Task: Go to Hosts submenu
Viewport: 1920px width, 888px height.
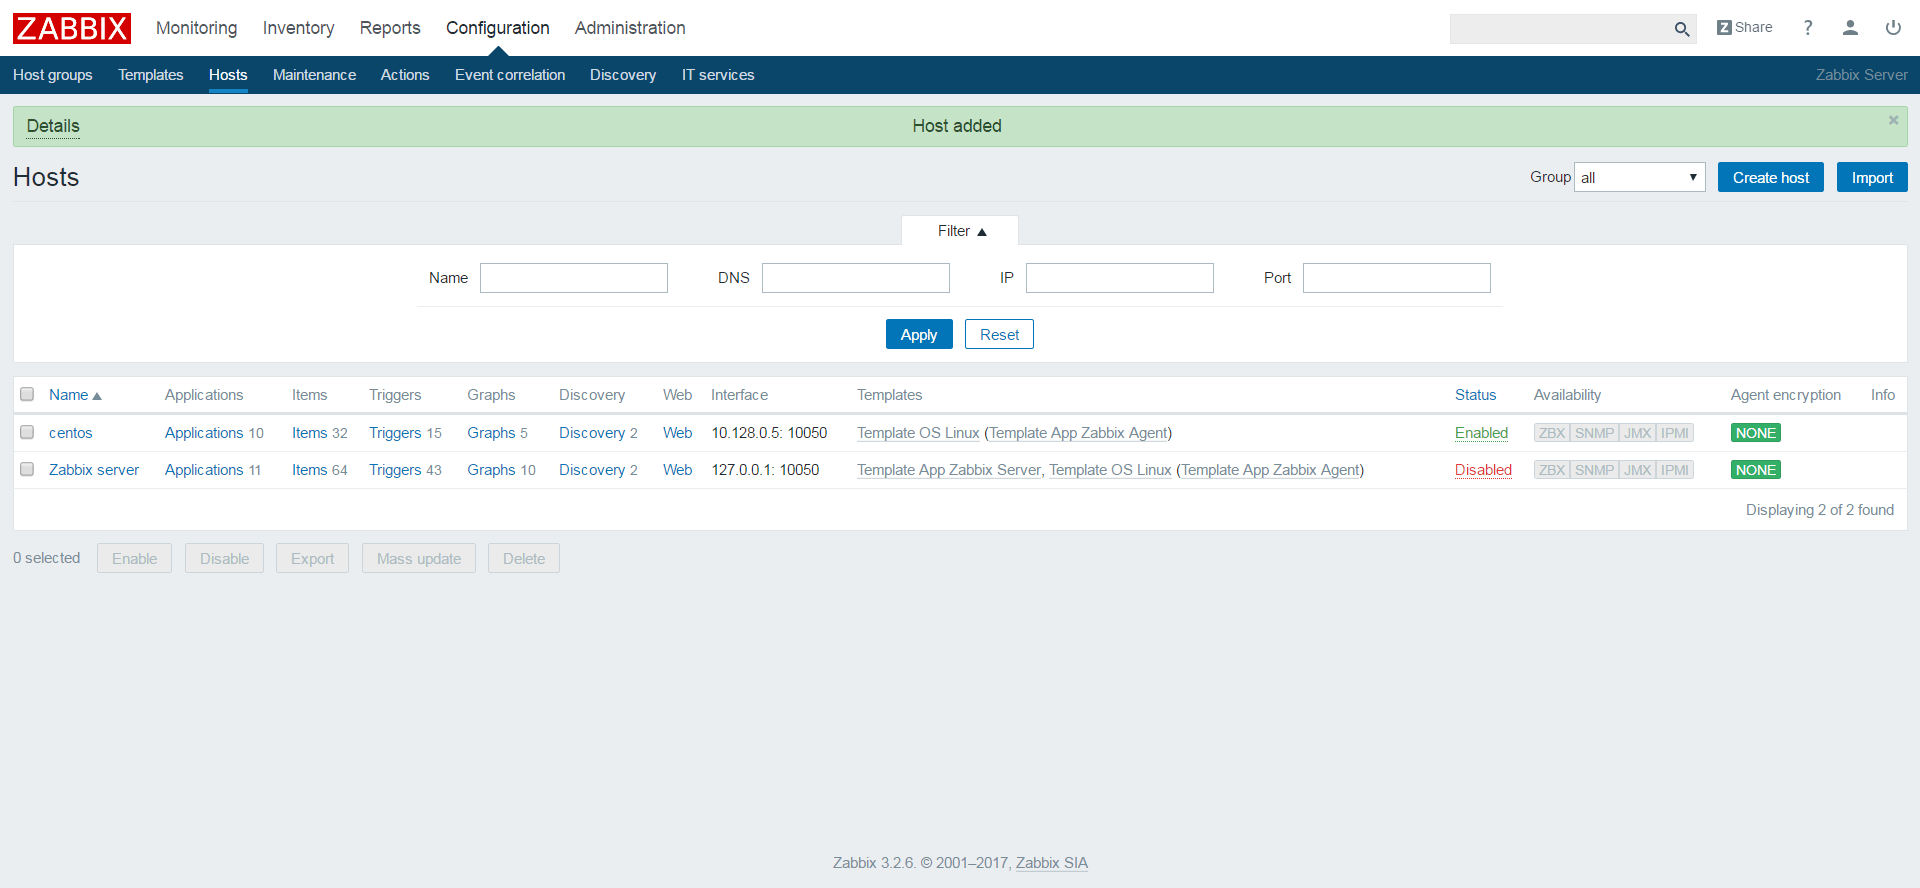Action: (x=228, y=75)
